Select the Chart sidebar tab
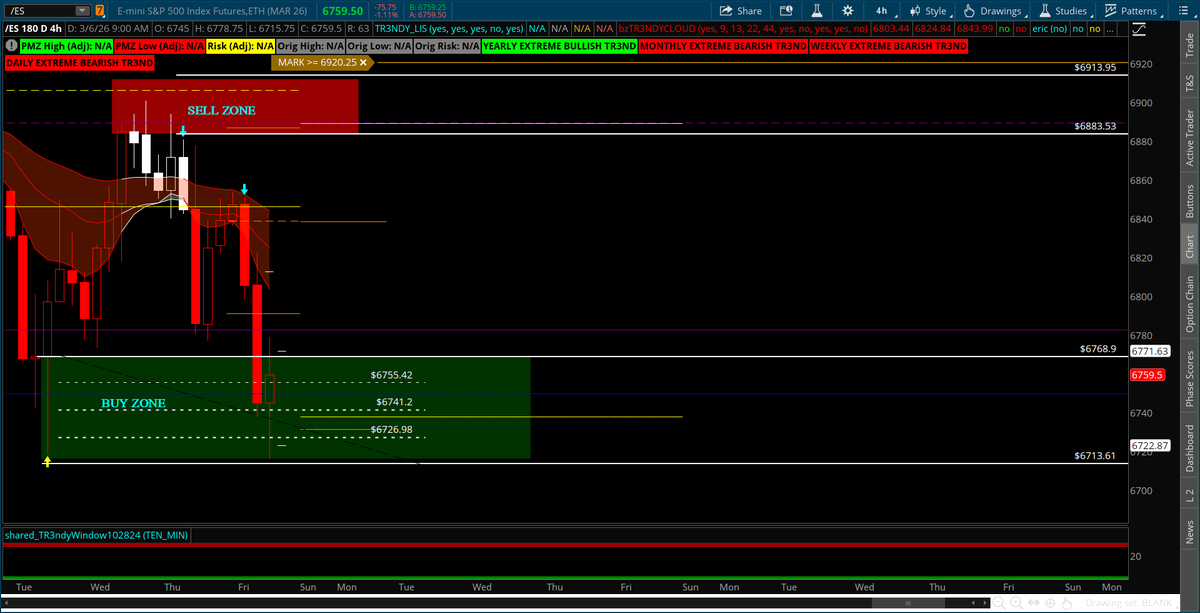The width and height of the screenshot is (1200, 613). [x=1189, y=247]
